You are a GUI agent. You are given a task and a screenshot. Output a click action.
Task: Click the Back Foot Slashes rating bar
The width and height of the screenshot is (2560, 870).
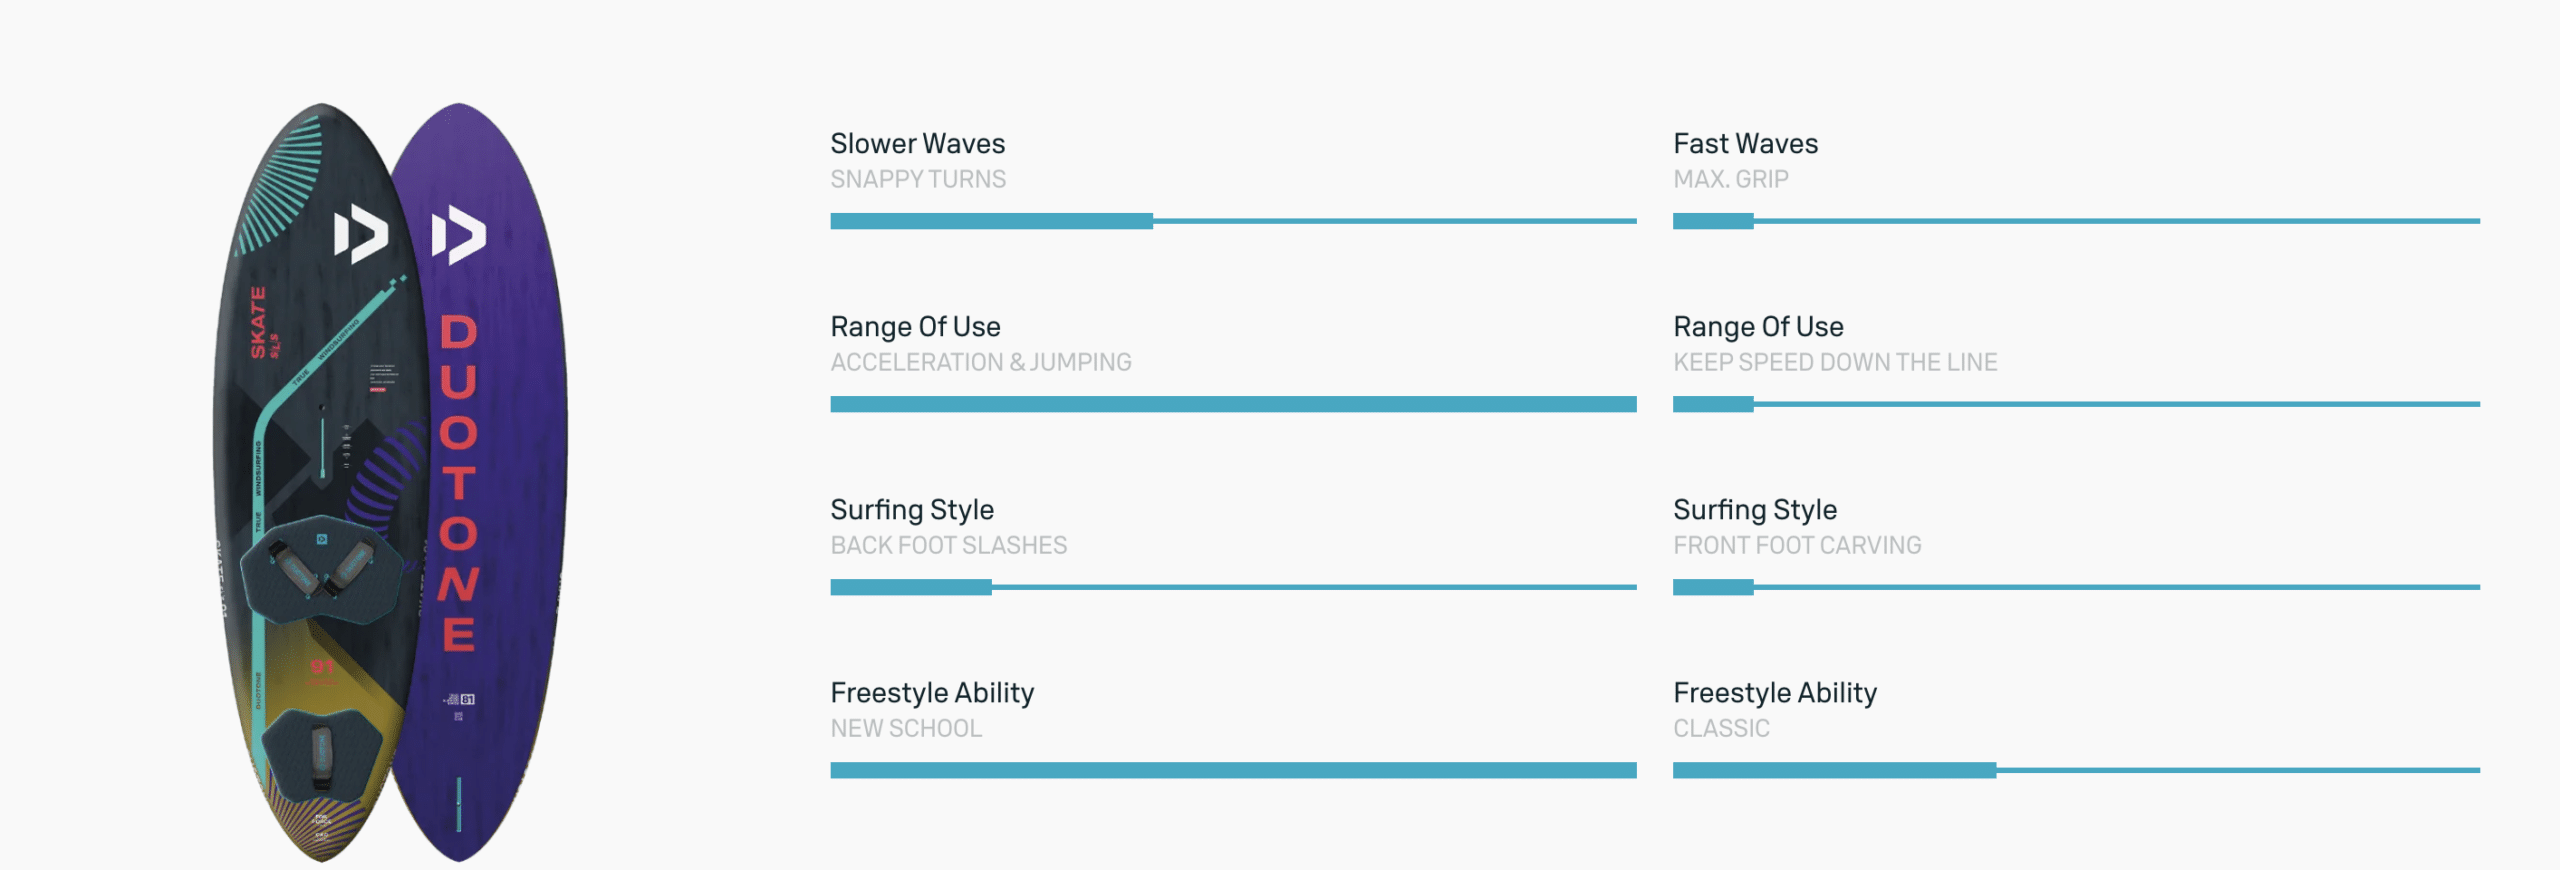pos(1233,587)
